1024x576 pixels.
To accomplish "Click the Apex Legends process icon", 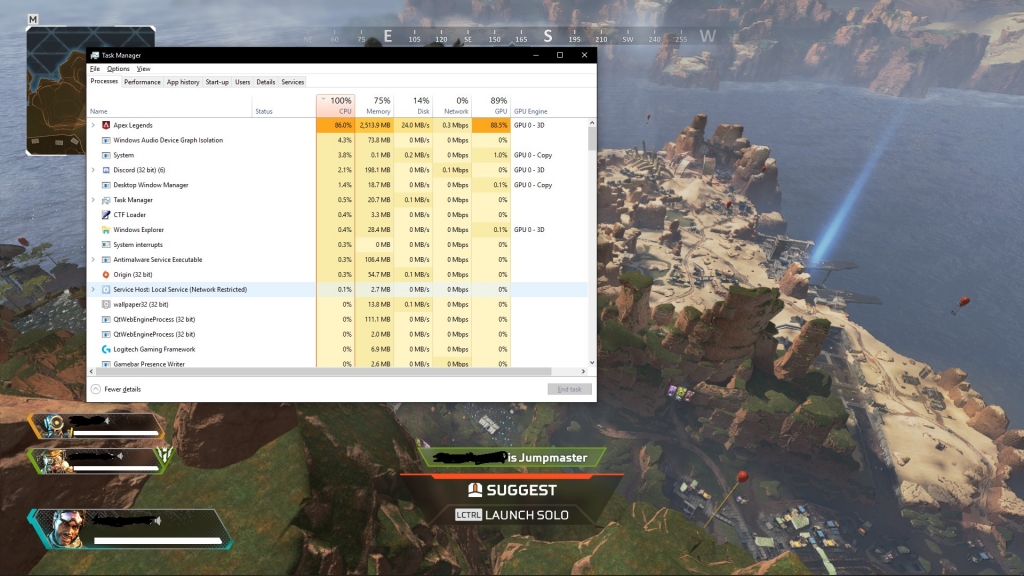I will [106, 126].
